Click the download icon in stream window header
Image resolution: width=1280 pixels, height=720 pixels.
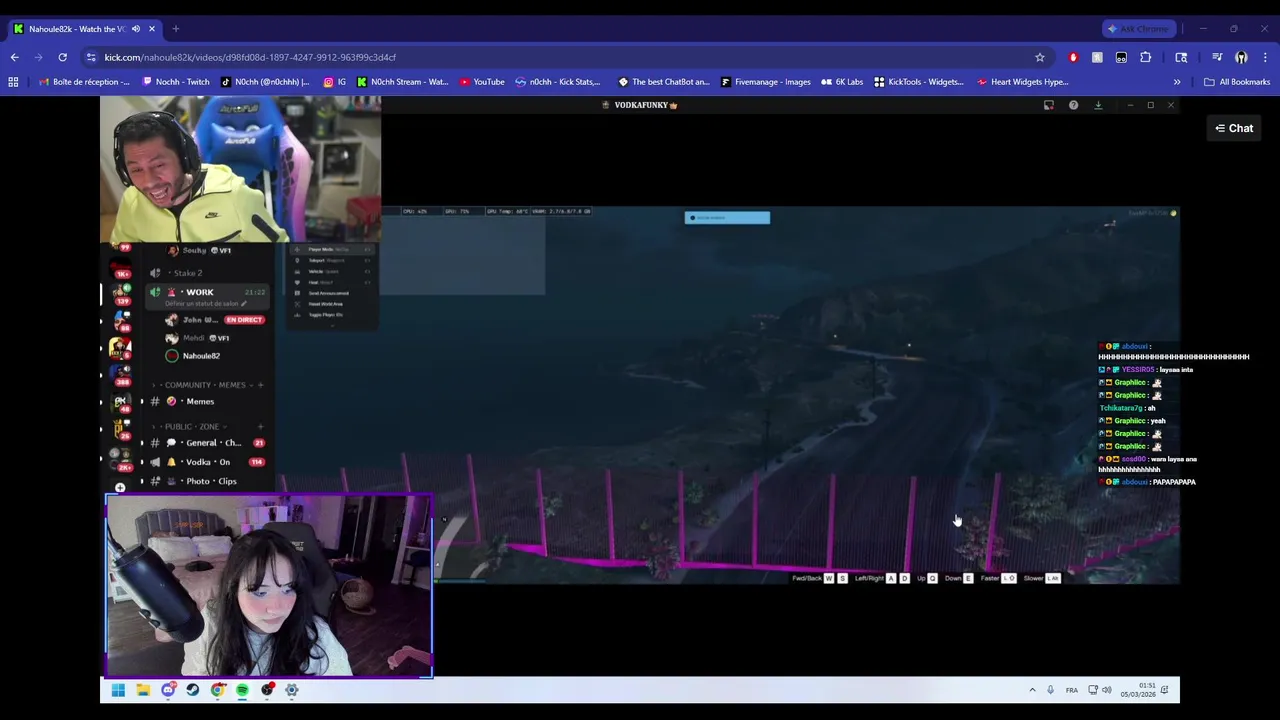(x=1098, y=105)
